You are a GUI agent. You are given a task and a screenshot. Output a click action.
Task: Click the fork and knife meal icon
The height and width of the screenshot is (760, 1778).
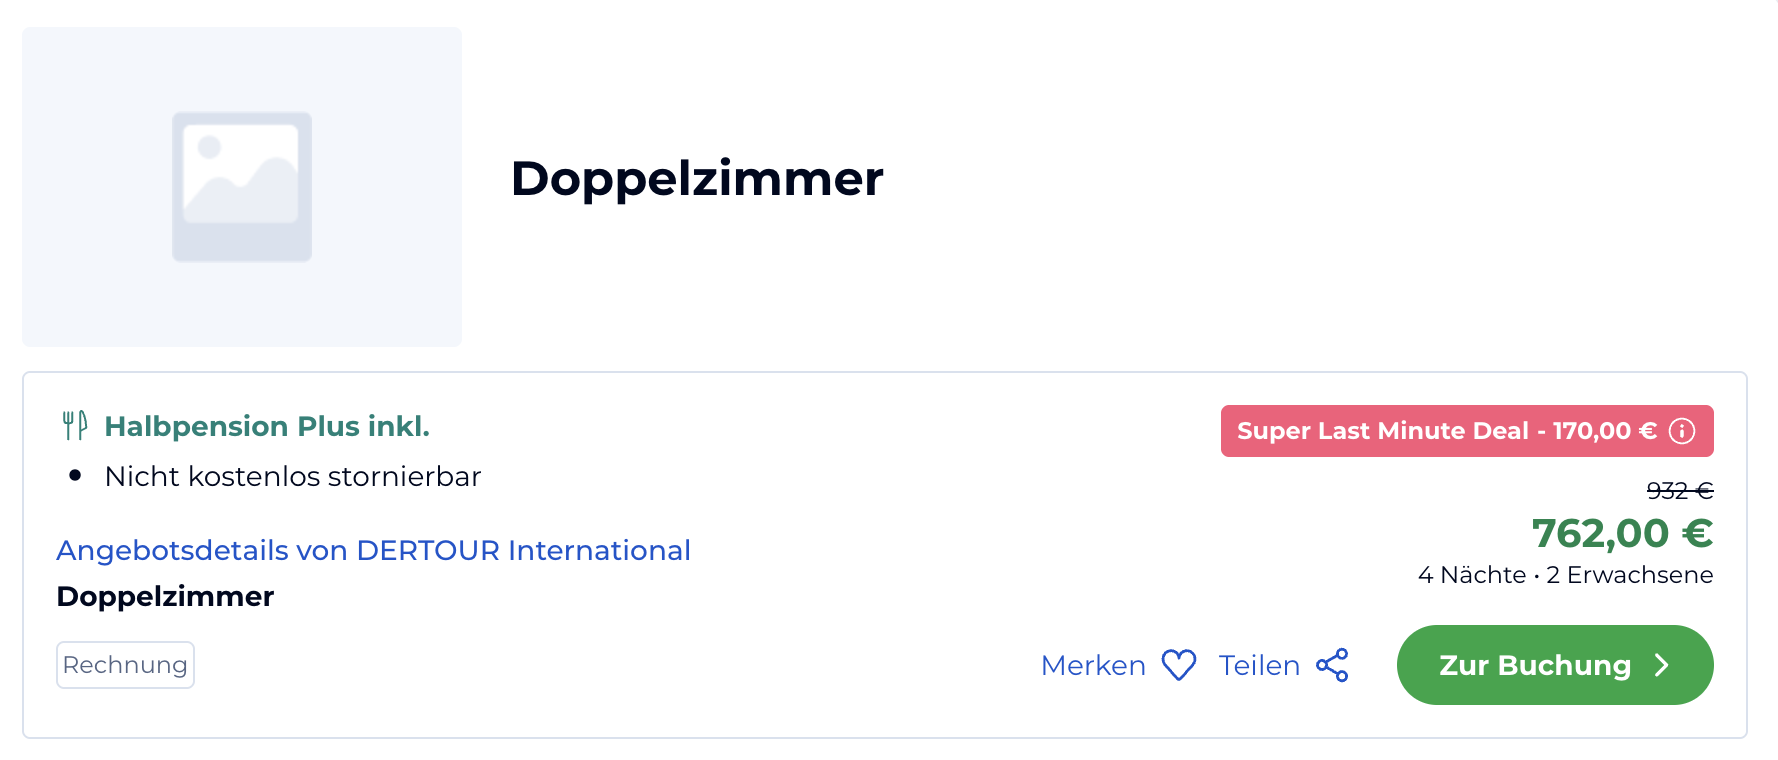(75, 426)
